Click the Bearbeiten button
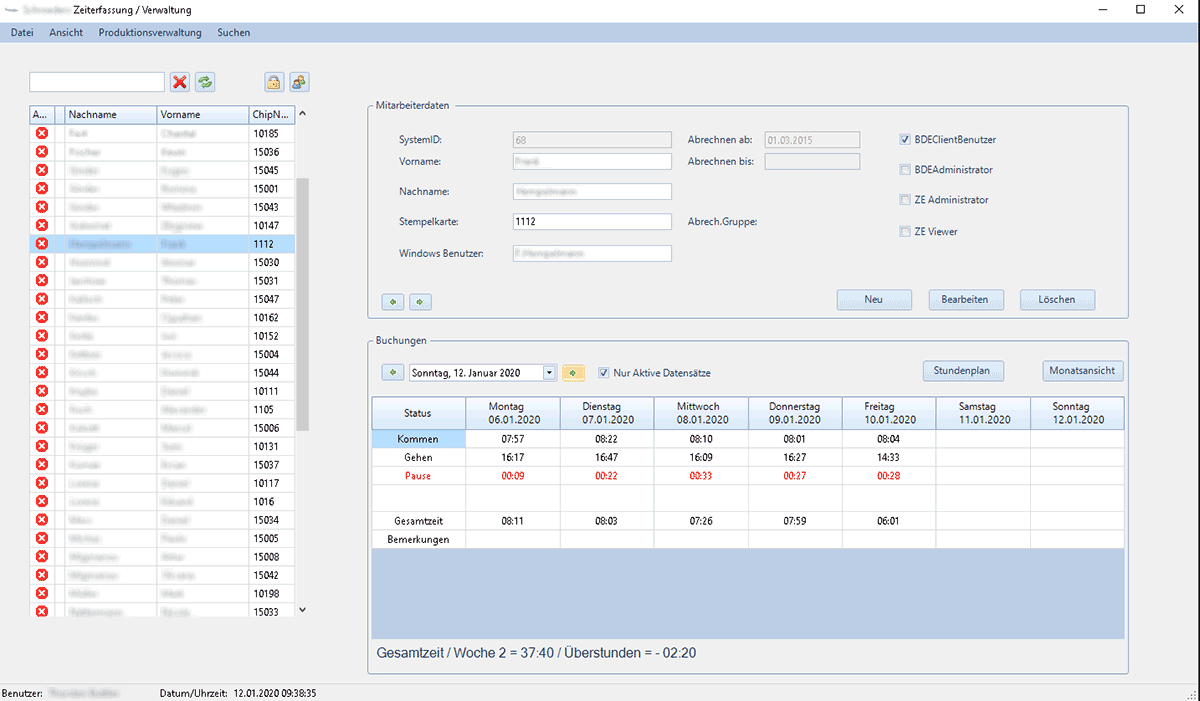The height and width of the screenshot is (701, 1200). point(965,300)
